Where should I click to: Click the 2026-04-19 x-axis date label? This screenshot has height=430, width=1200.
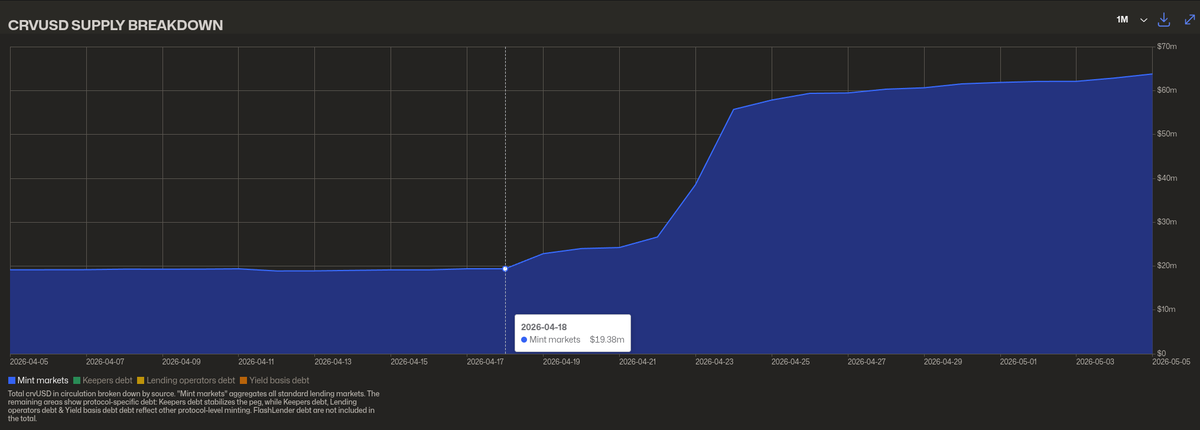562,361
